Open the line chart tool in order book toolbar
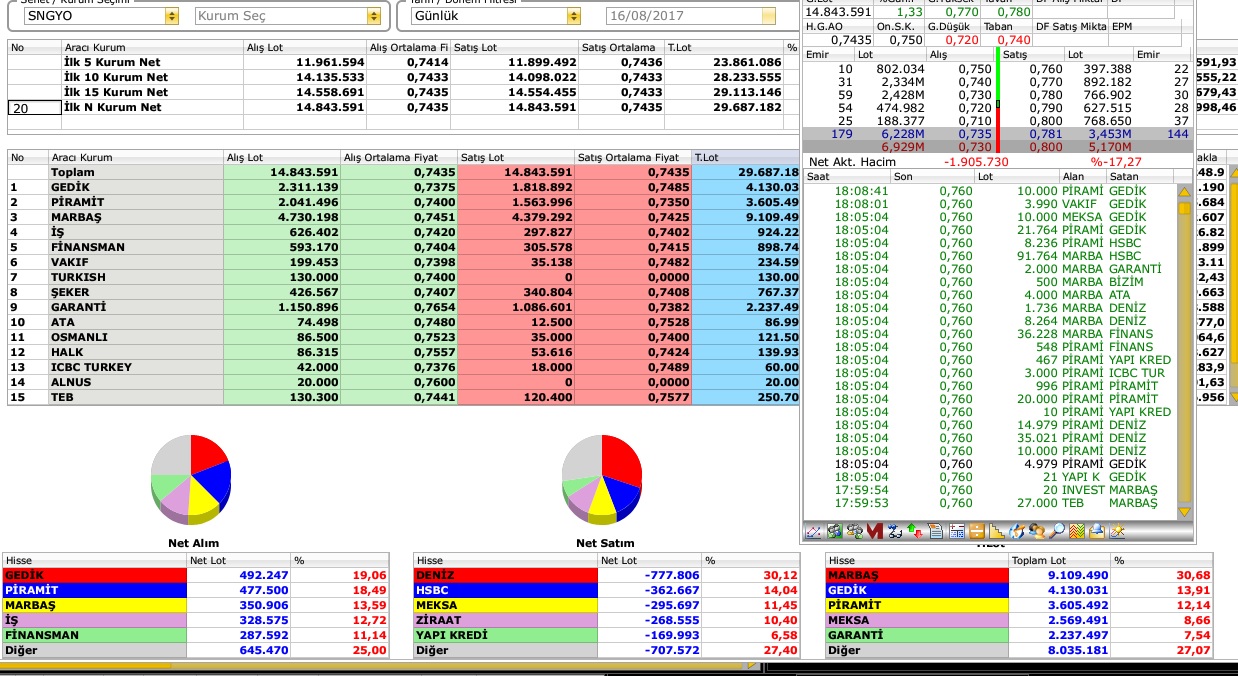This screenshot has height=676, width=1238. pos(813,531)
